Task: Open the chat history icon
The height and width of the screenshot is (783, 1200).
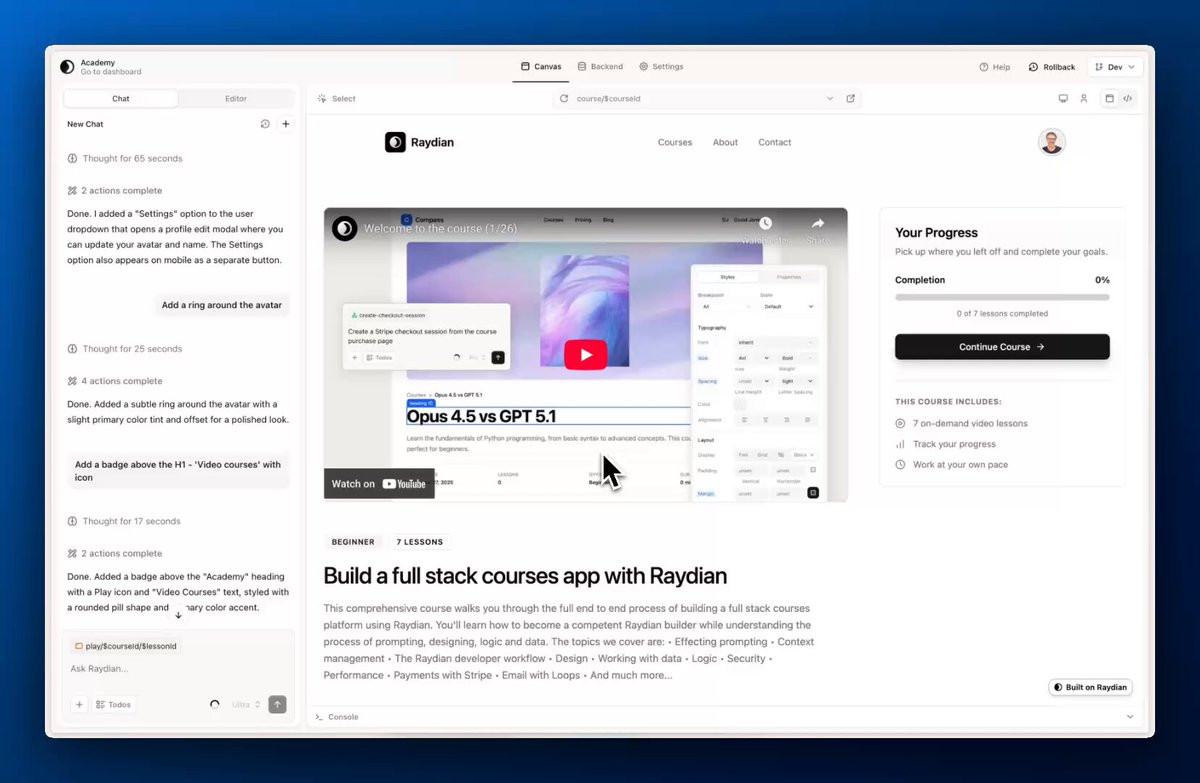Action: tap(265, 124)
